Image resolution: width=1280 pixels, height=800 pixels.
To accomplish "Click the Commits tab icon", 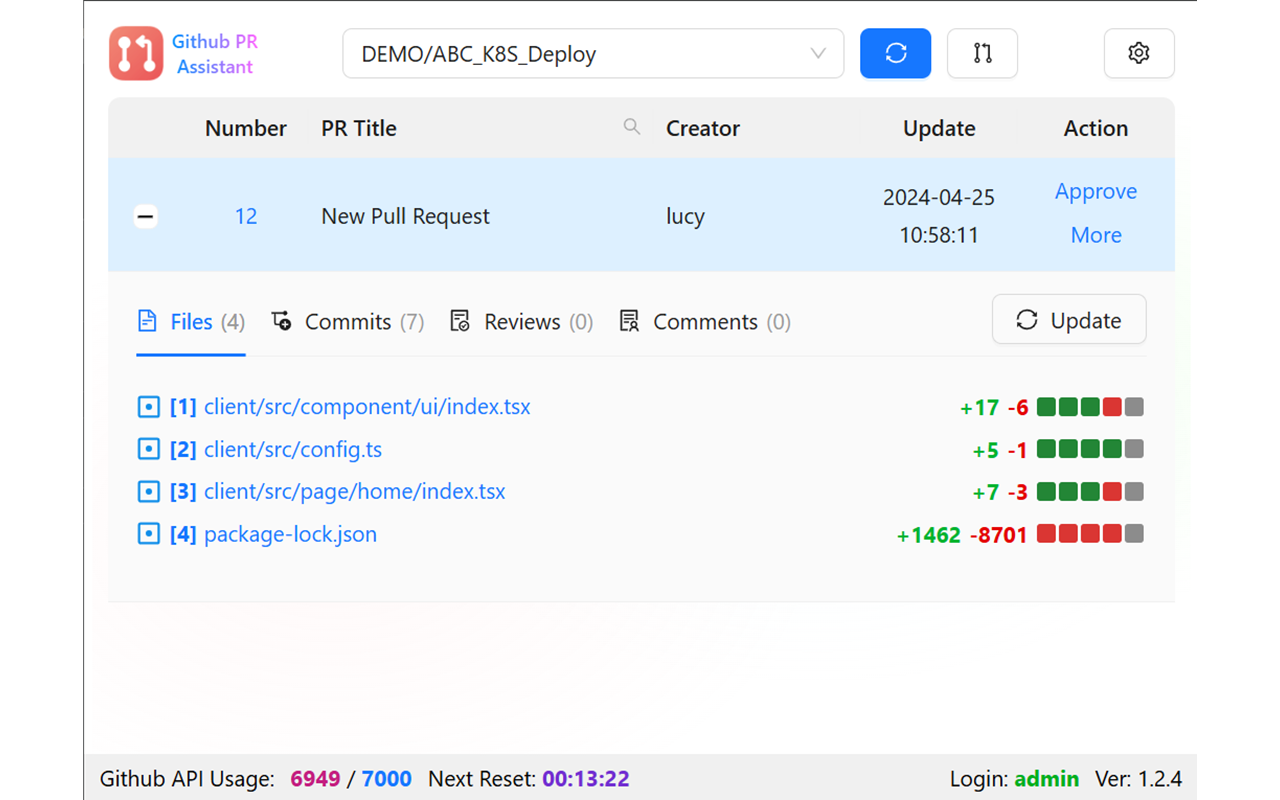I will (x=282, y=321).
